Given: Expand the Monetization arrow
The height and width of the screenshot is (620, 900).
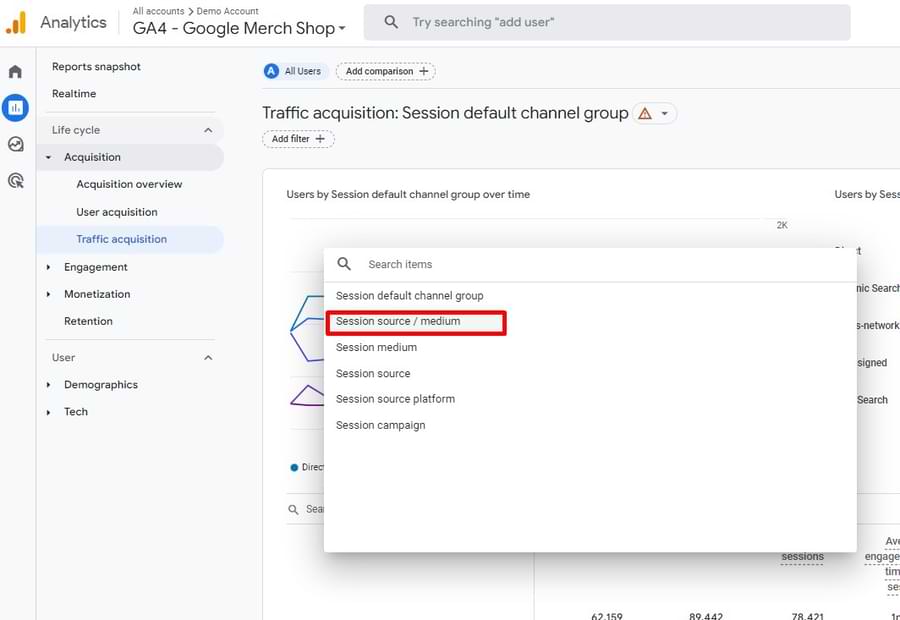Looking at the screenshot, I should pyautogui.click(x=49, y=294).
